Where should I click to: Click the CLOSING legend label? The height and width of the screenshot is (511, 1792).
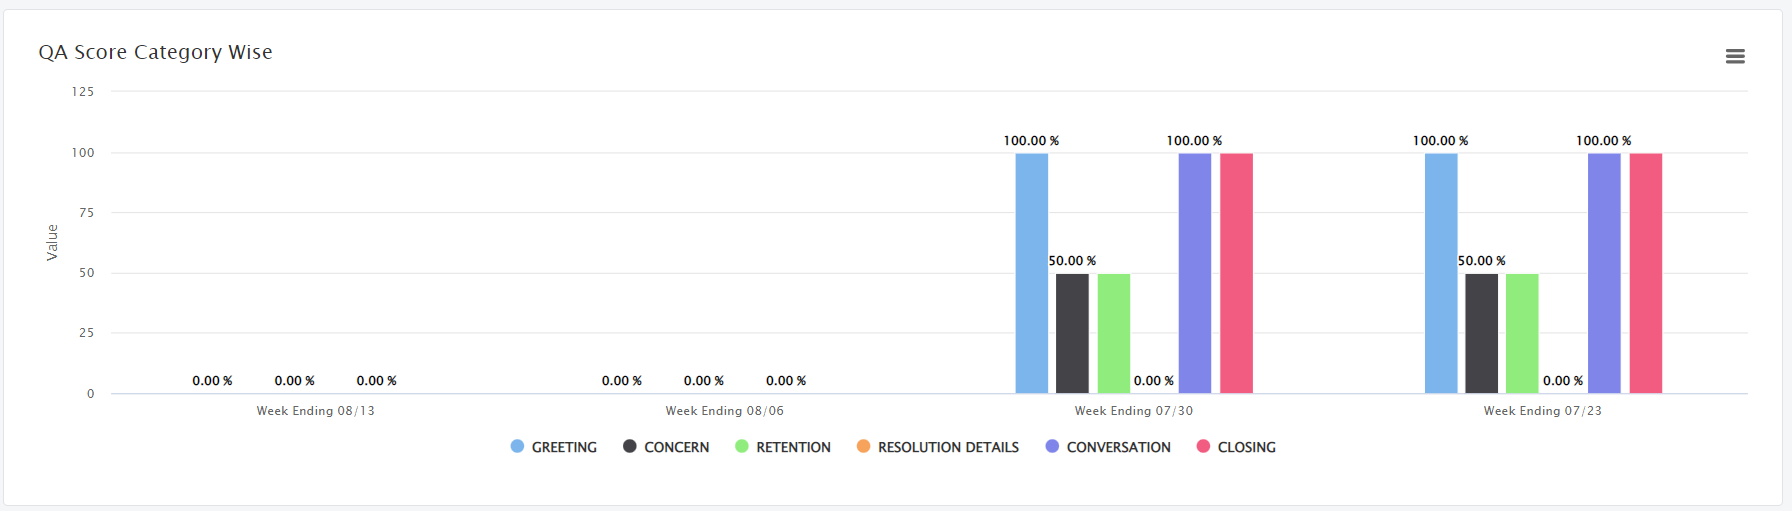(1246, 447)
